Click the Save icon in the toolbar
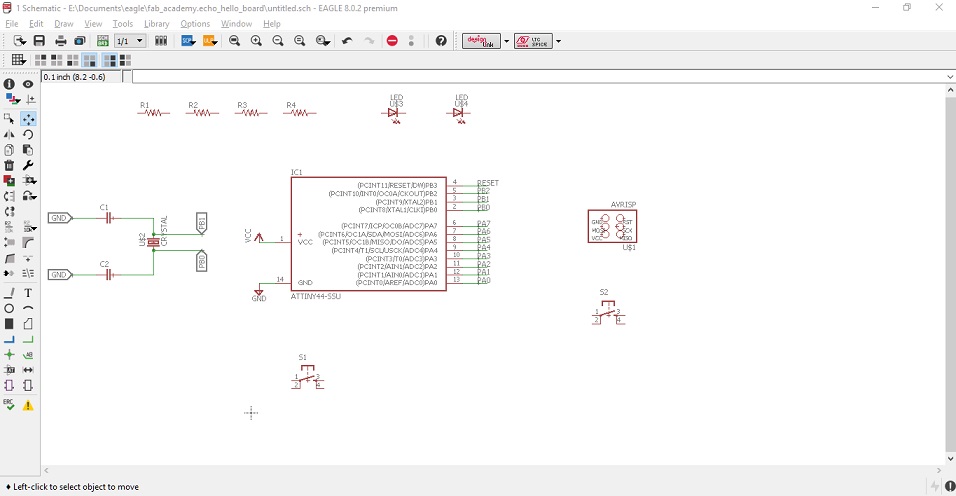This screenshot has height=496, width=956. (39, 41)
